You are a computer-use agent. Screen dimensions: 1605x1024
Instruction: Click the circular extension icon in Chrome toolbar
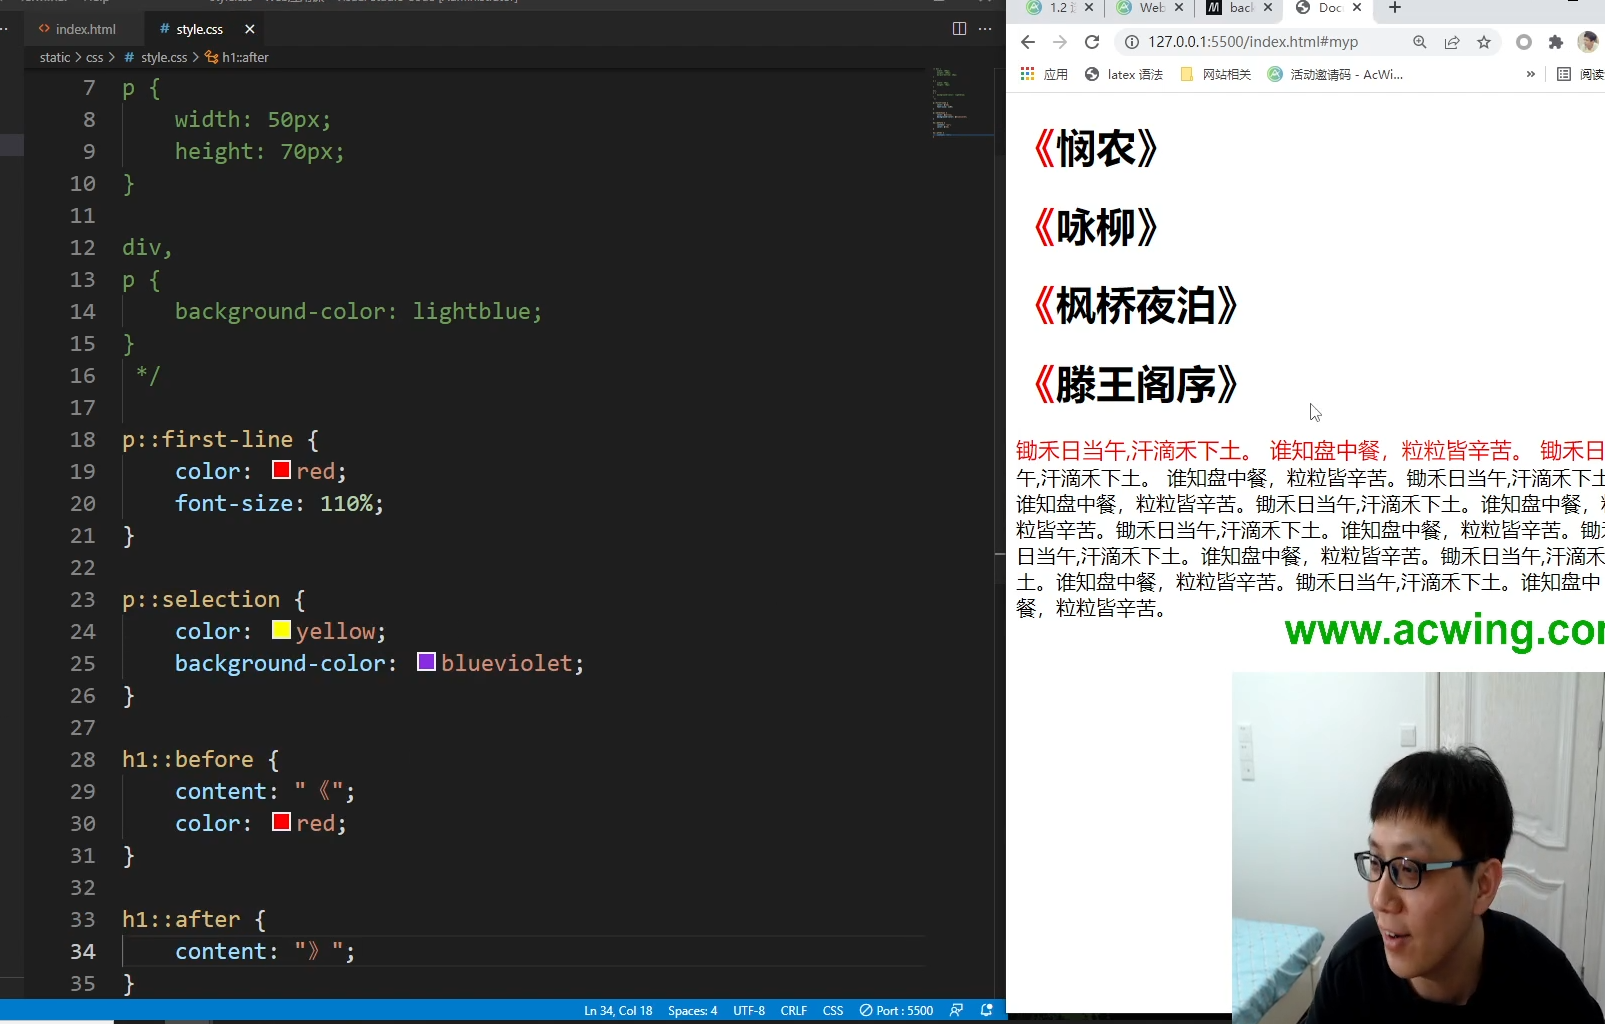pos(1524,42)
